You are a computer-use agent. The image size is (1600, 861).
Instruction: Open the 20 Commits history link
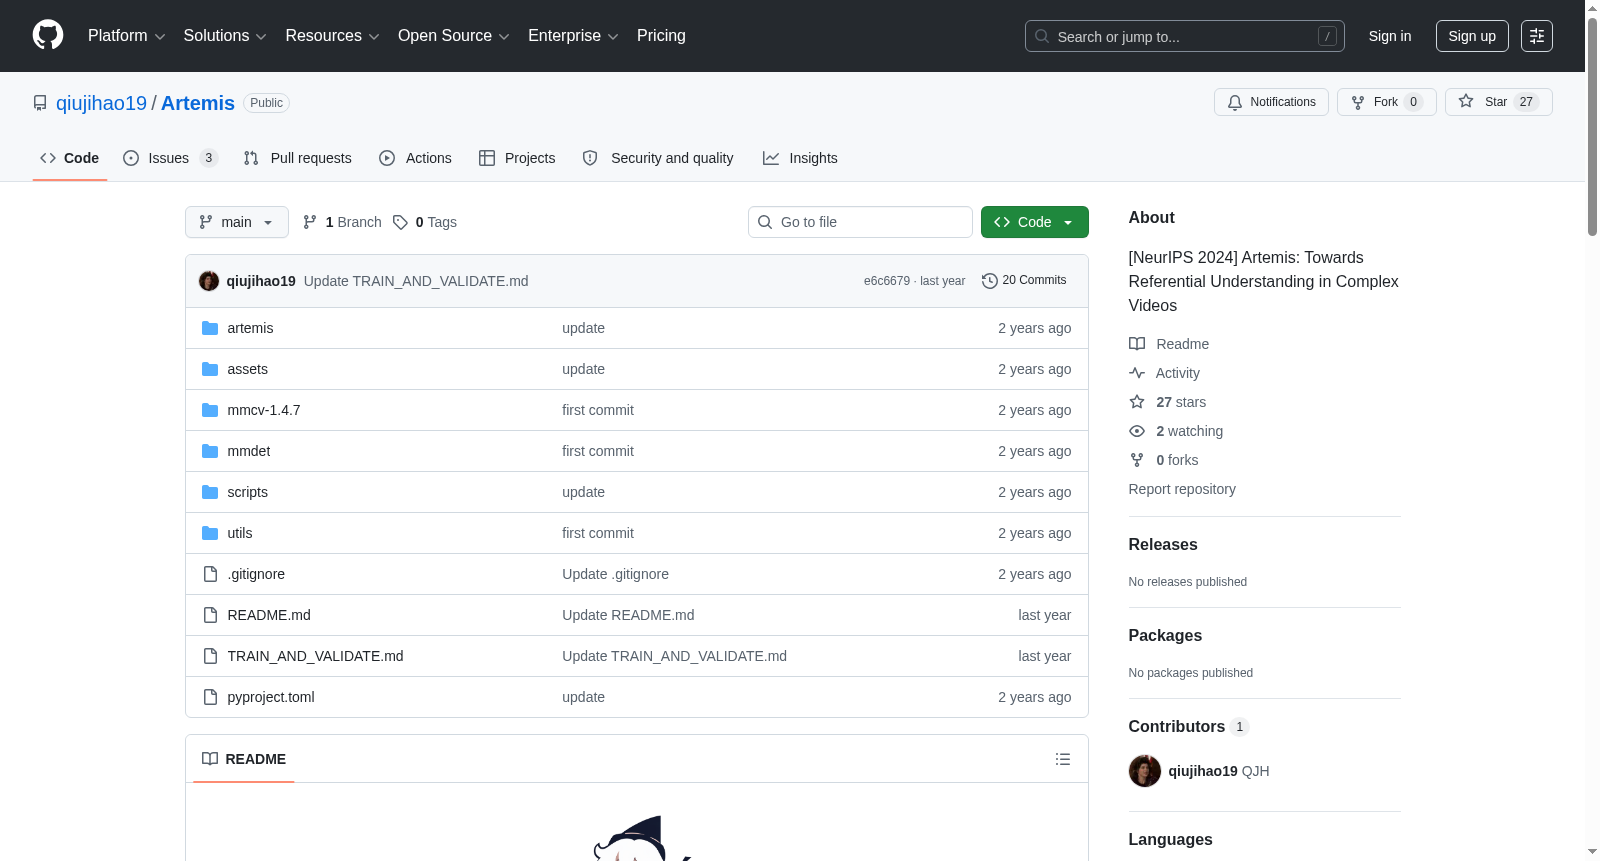click(x=1024, y=281)
